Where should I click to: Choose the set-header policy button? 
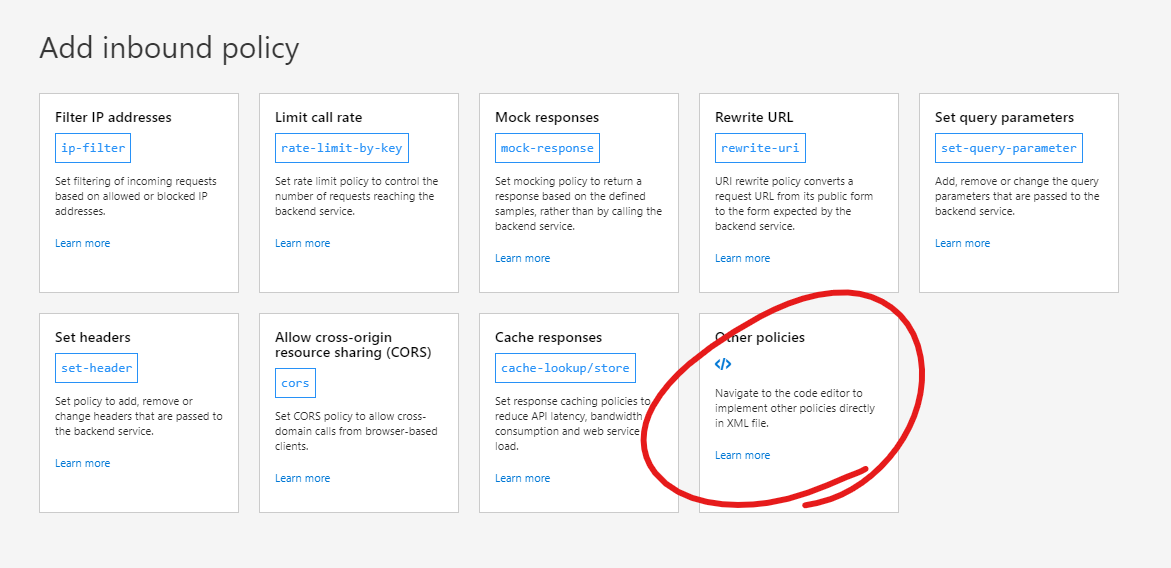point(96,368)
